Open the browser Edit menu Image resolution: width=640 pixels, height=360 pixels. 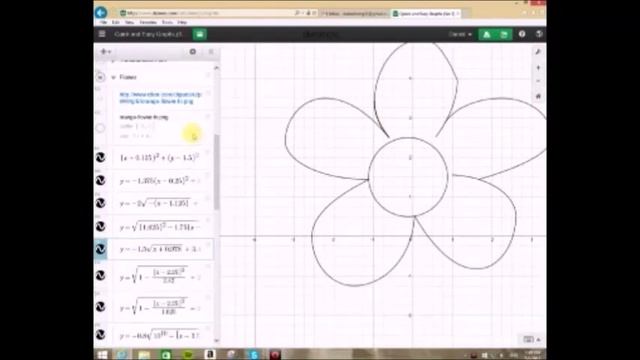click(116, 22)
